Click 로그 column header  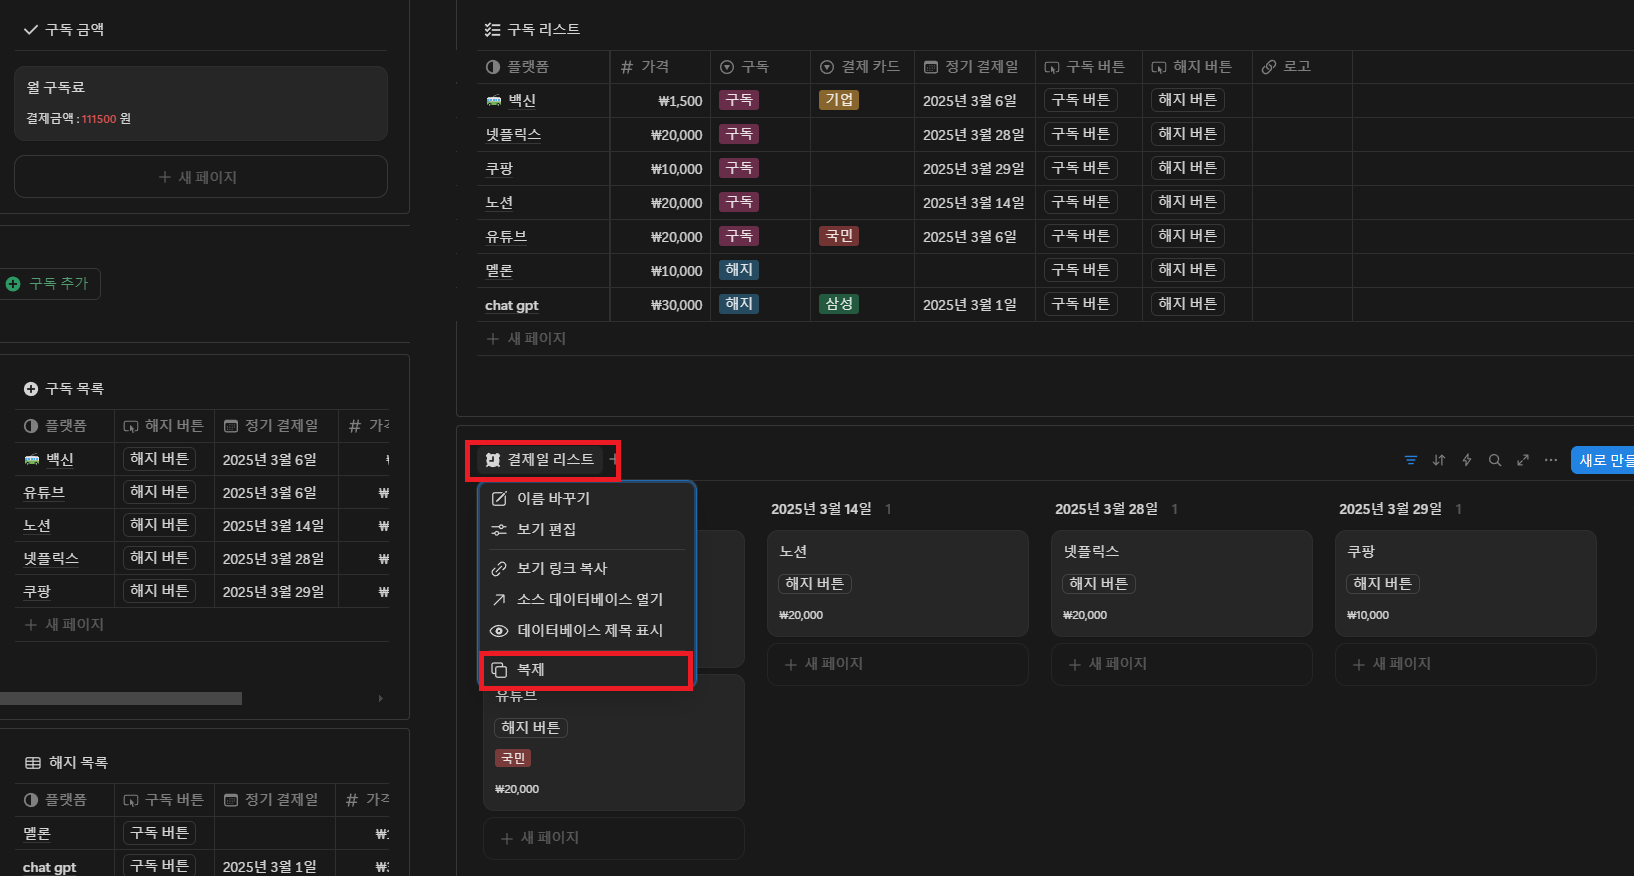coord(1302,67)
